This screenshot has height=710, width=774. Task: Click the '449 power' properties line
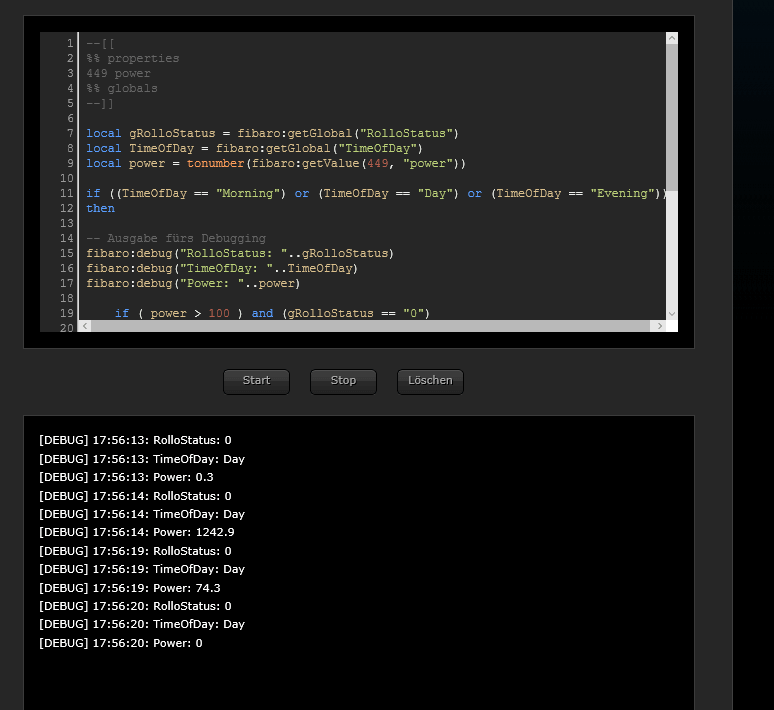click(x=118, y=73)
